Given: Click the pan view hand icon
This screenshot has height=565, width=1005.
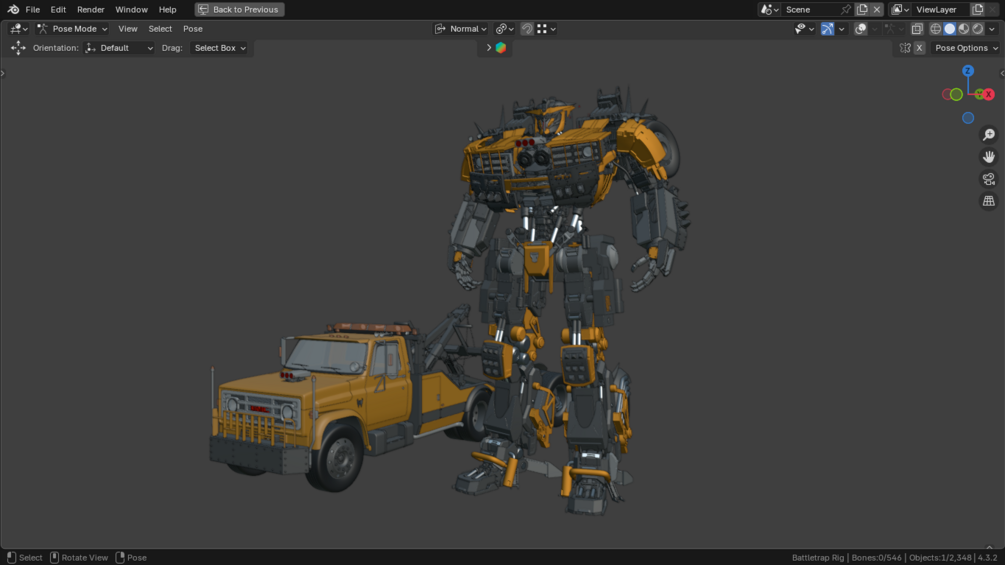Looking at the screenshot, I should coord(989,157).
